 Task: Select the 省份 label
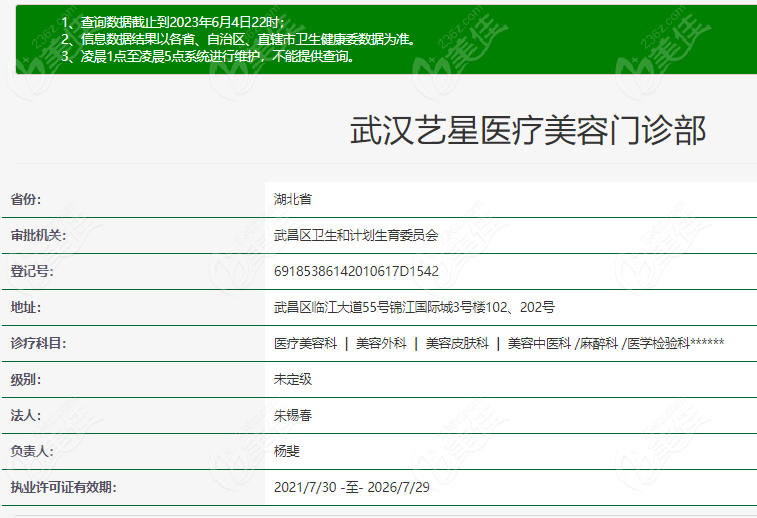click(x=26, y=199)
